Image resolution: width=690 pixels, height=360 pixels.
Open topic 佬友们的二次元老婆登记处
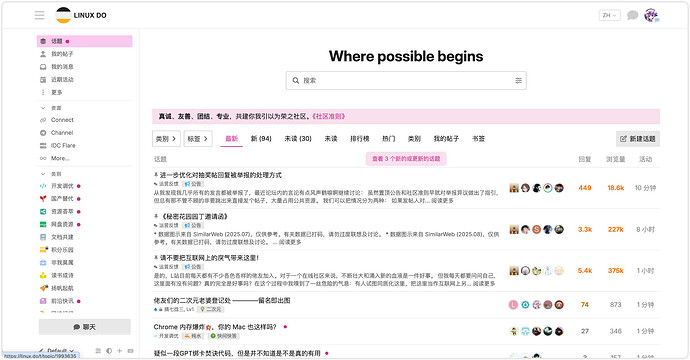click(222, 301)
